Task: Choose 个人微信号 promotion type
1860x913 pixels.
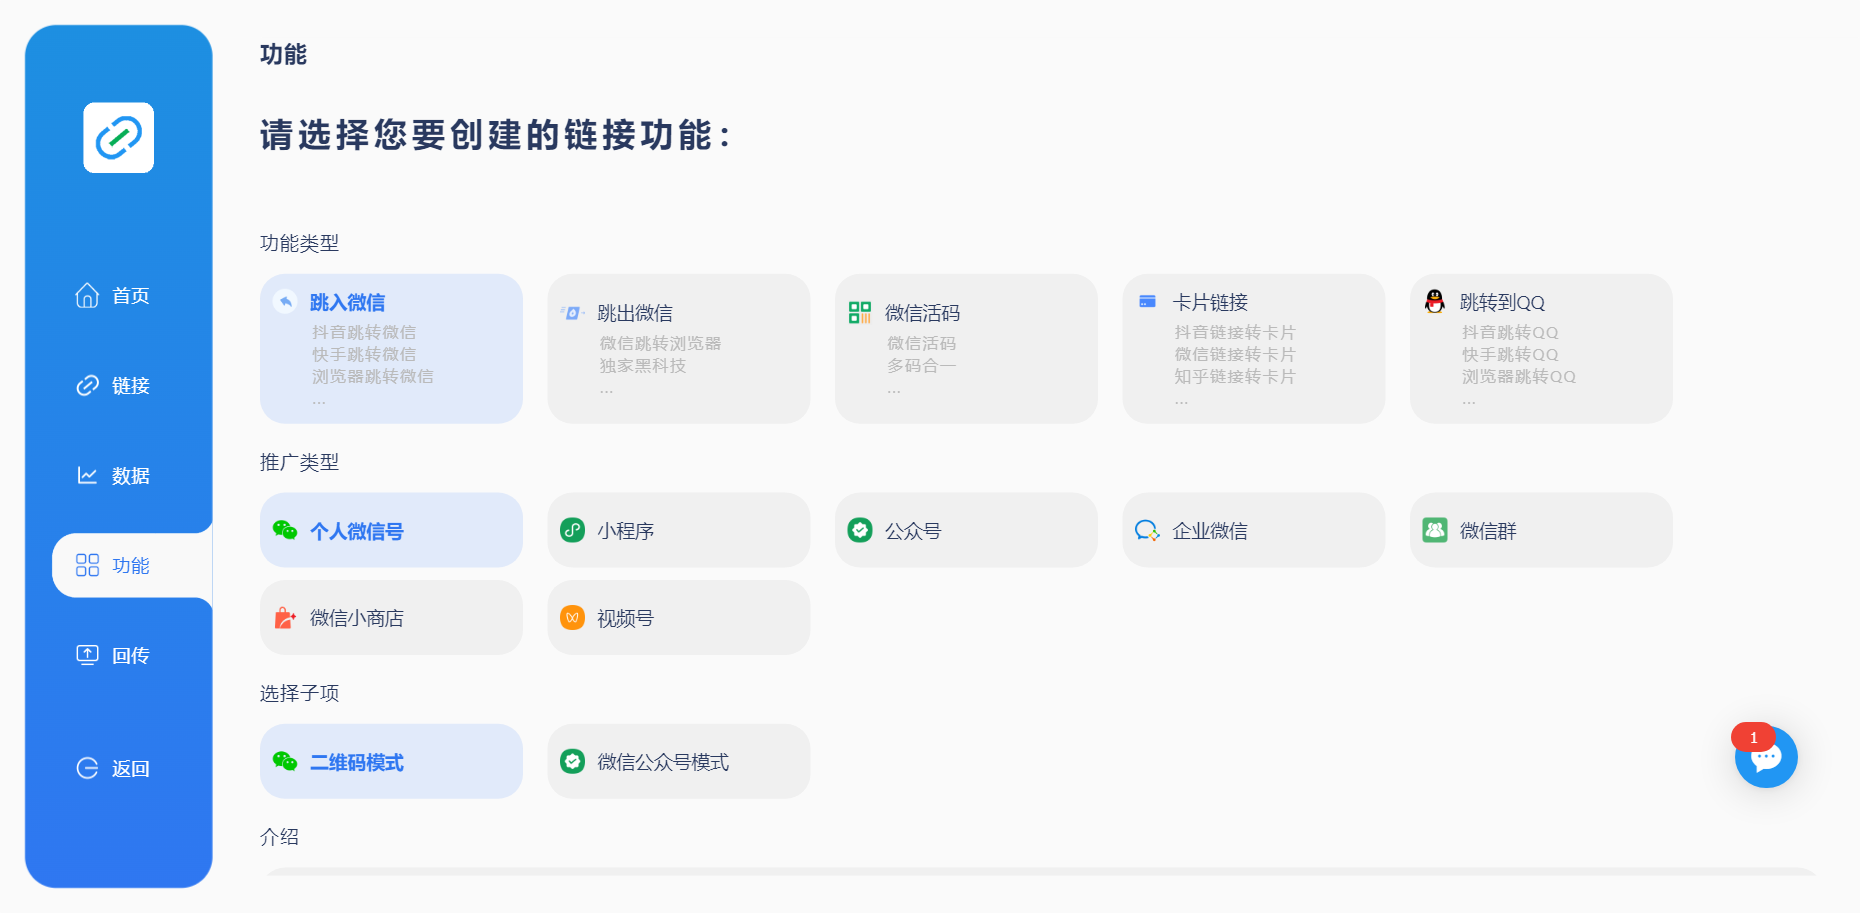Action: pyautogui.click(x=391, y=530)
